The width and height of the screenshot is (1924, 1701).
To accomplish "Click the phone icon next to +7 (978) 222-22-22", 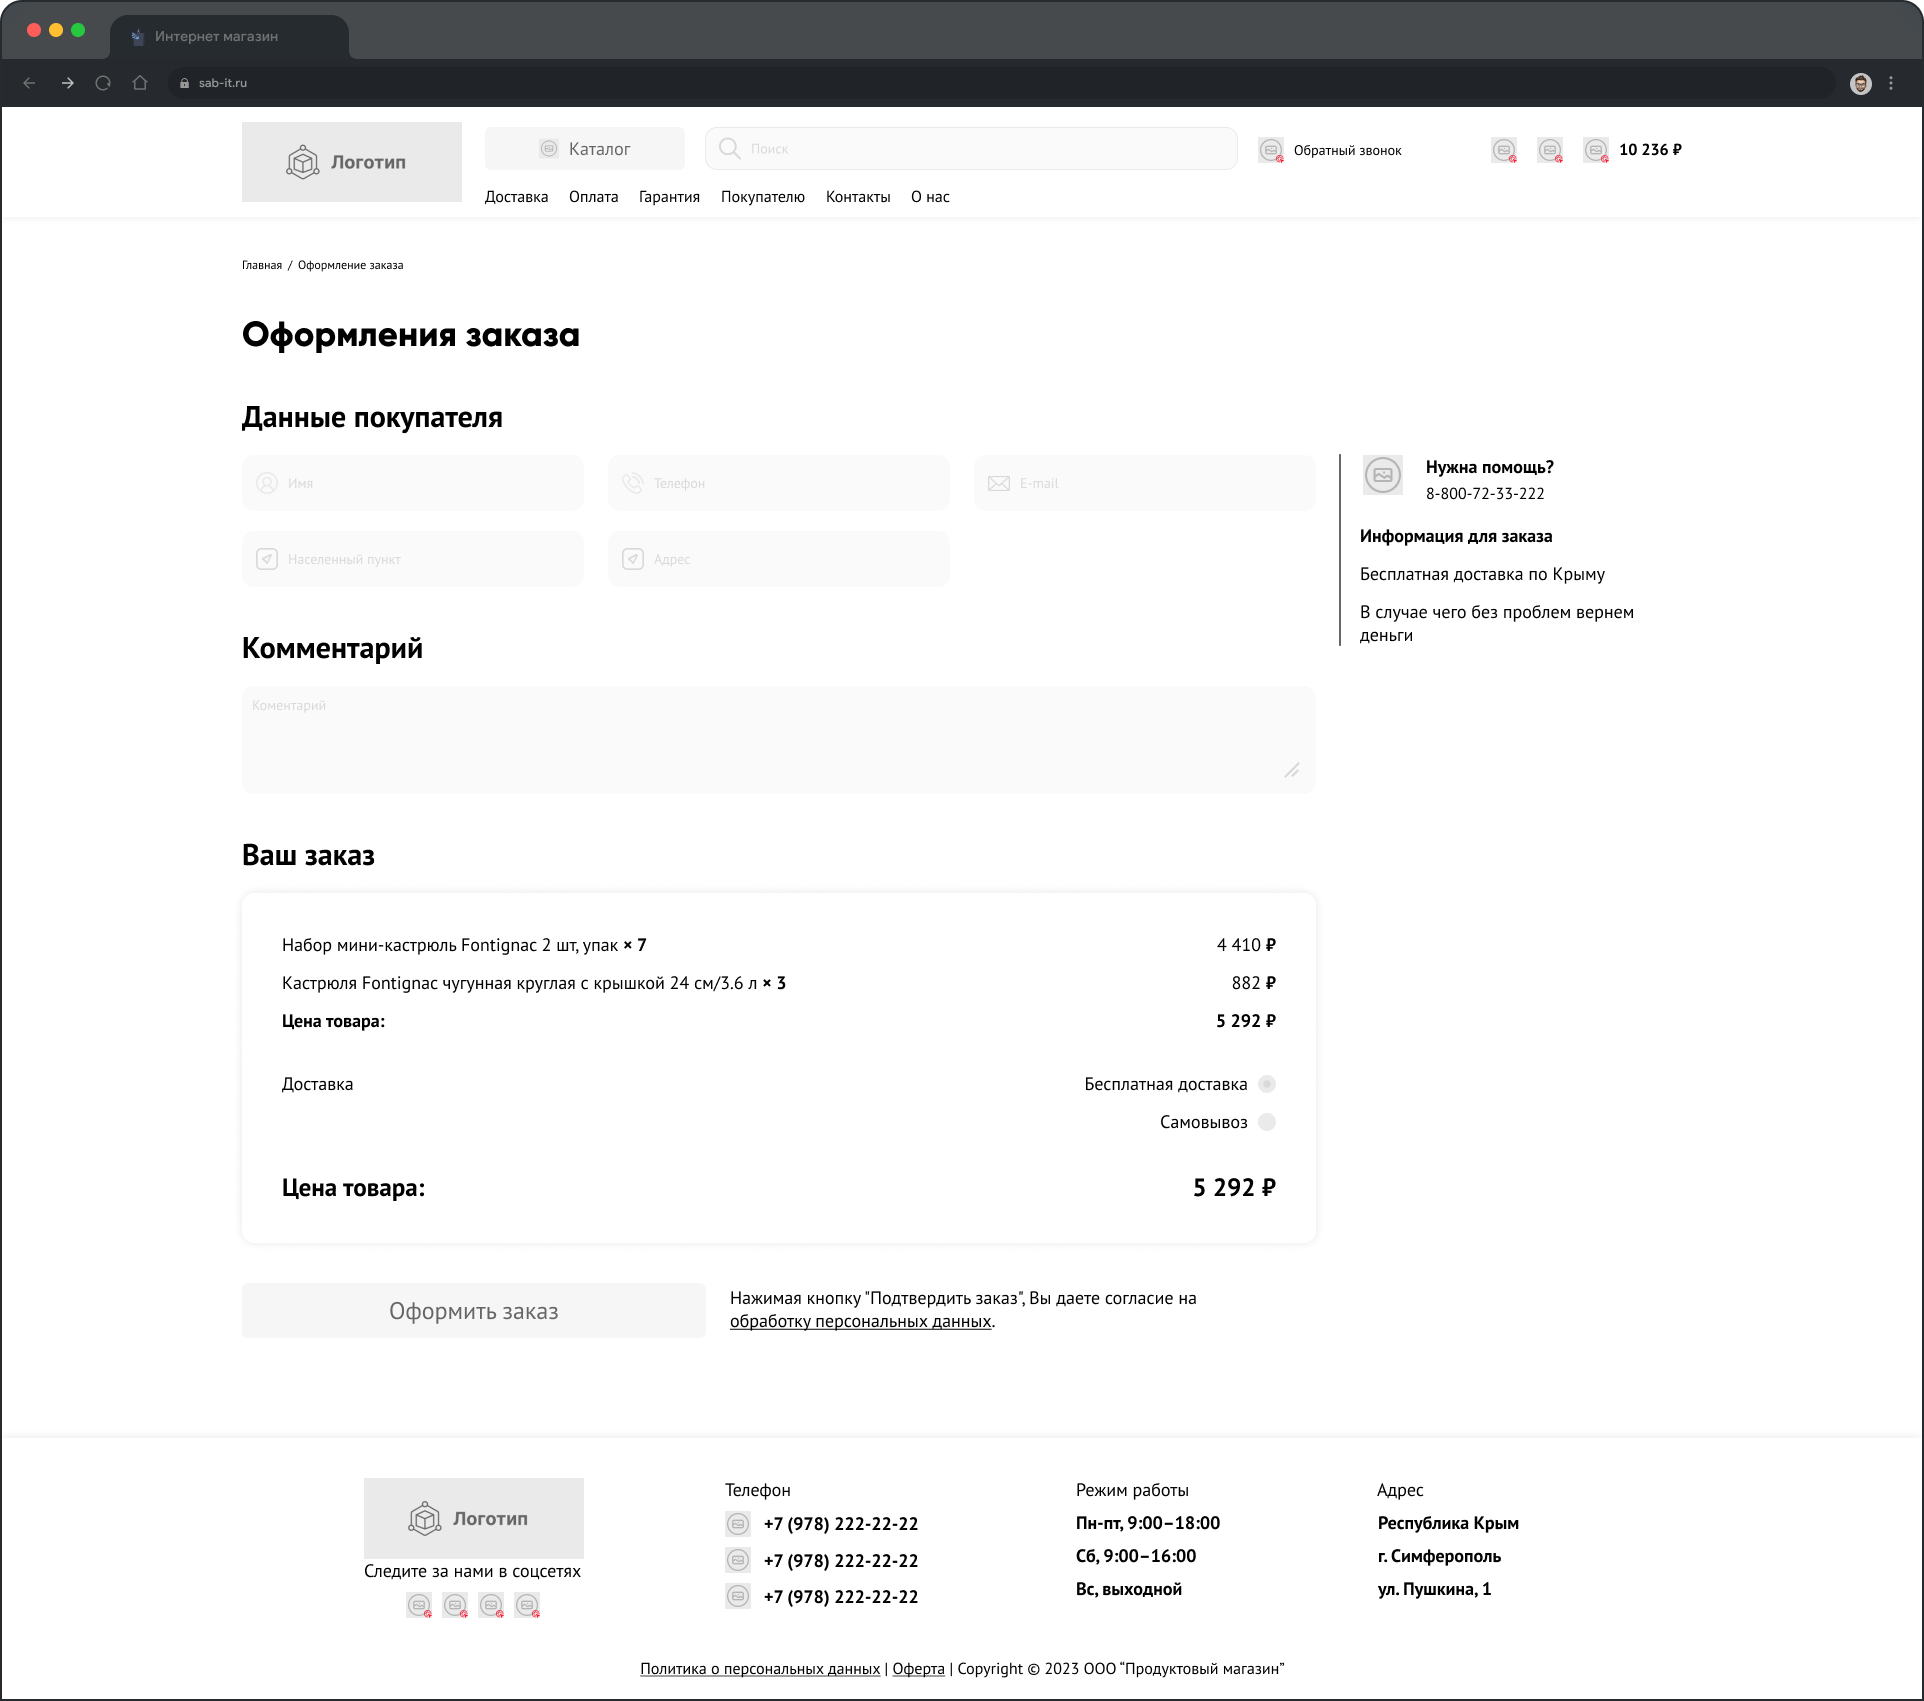I will click(x=738, y=1523).
